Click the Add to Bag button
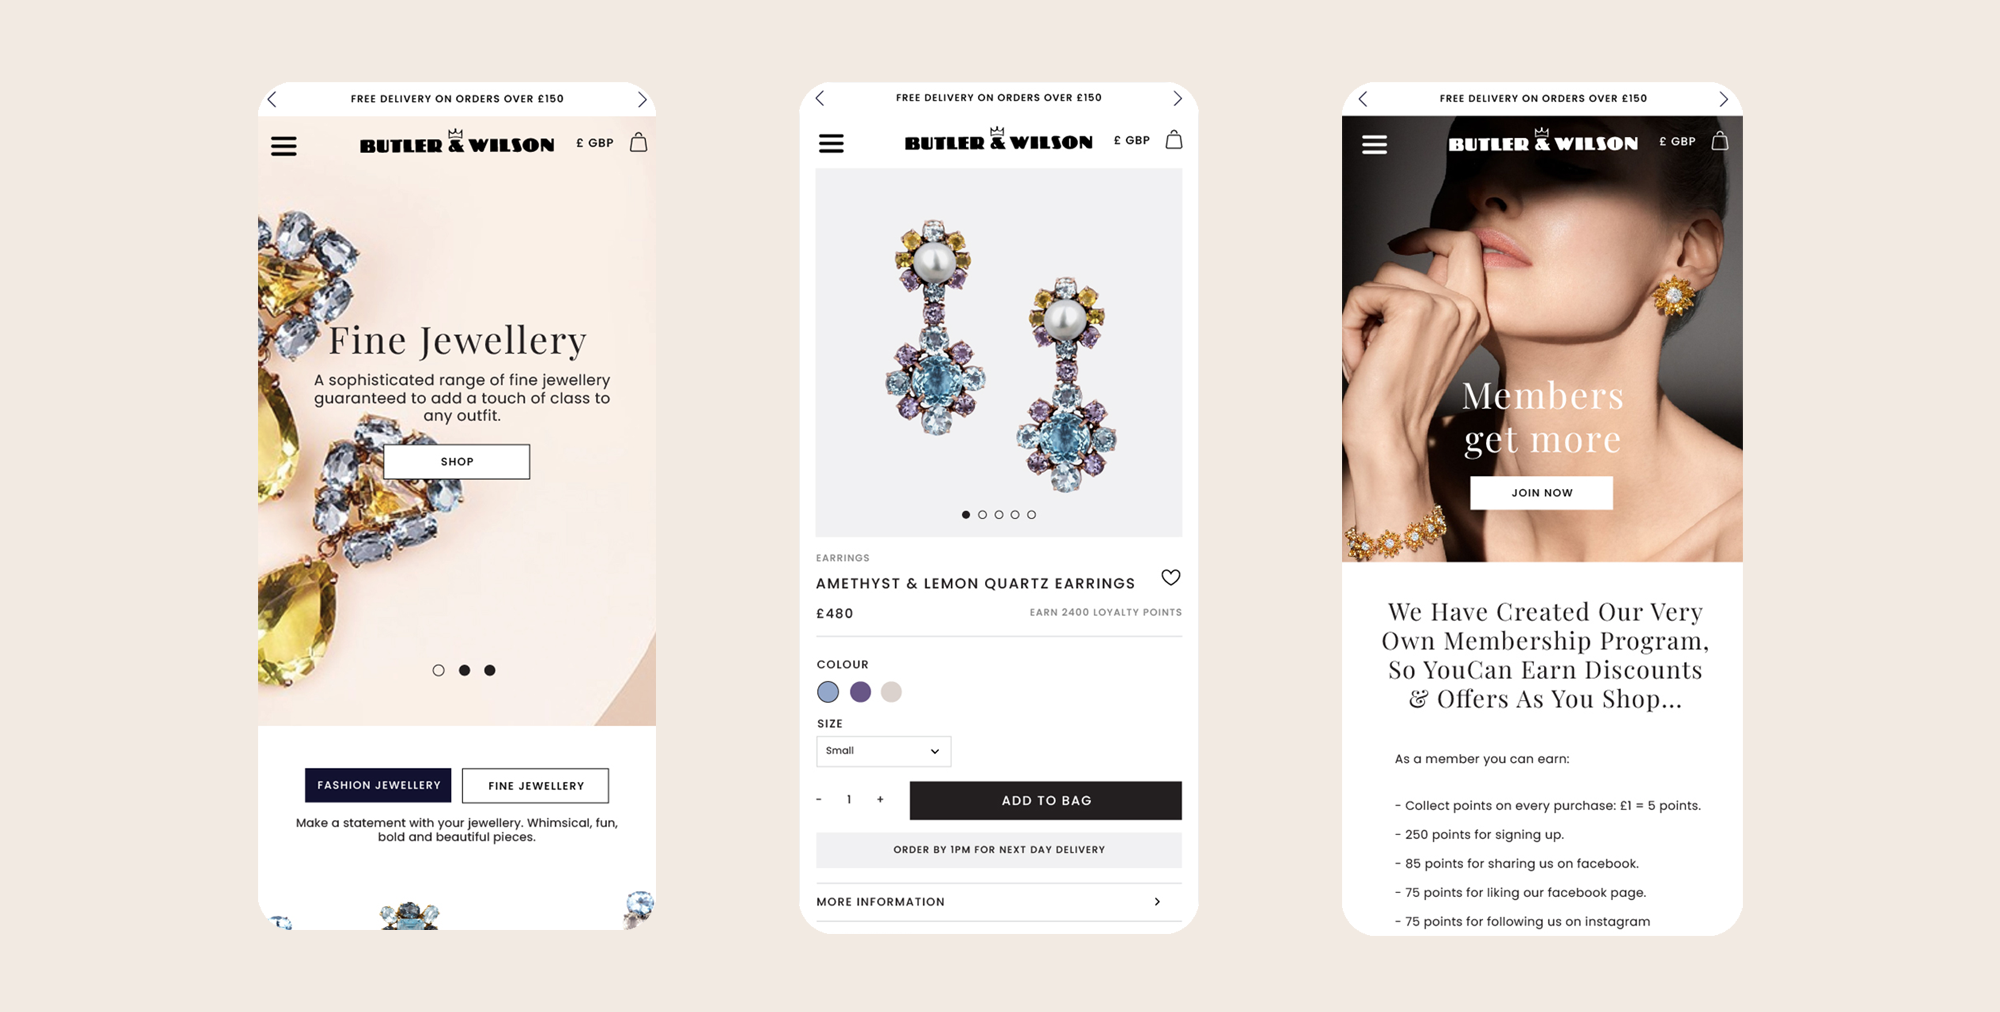This screenshot has height=1012, width=2000. [1045, 800]
